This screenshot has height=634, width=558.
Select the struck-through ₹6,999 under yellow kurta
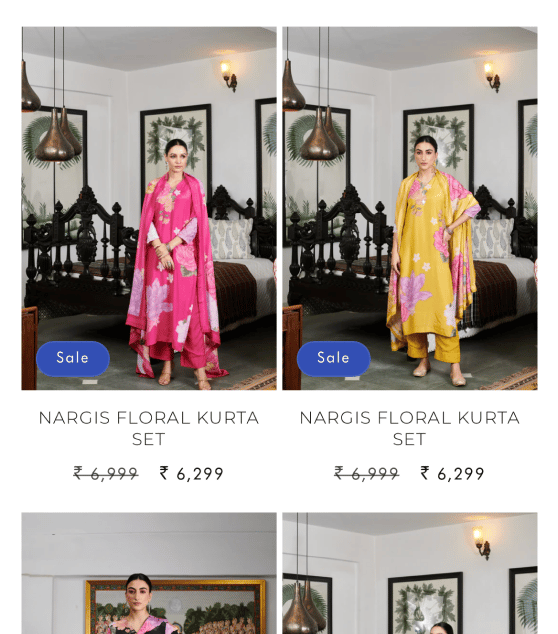[x=367, y=473]
